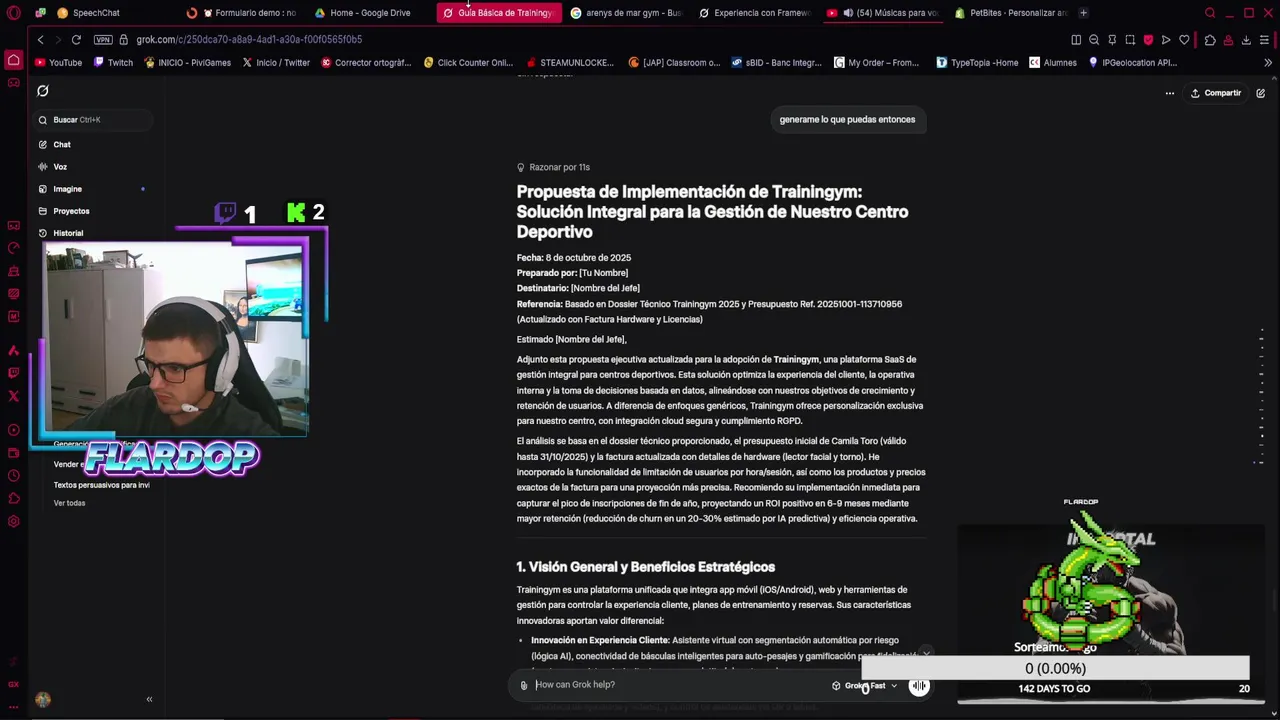
Task: Open the Grok model selector dropdown
Action: [865, 686]
